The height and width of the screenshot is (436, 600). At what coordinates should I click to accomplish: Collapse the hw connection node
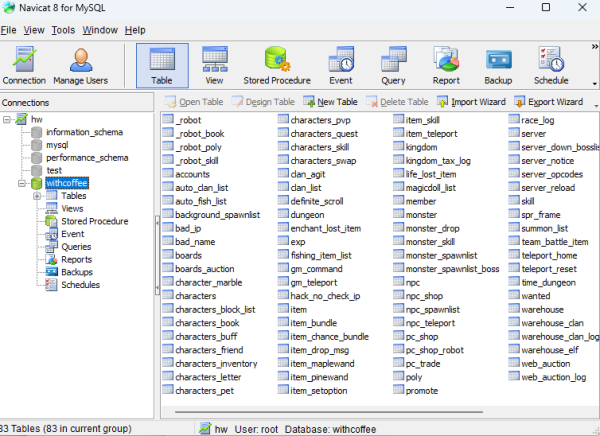pos(7,119)
